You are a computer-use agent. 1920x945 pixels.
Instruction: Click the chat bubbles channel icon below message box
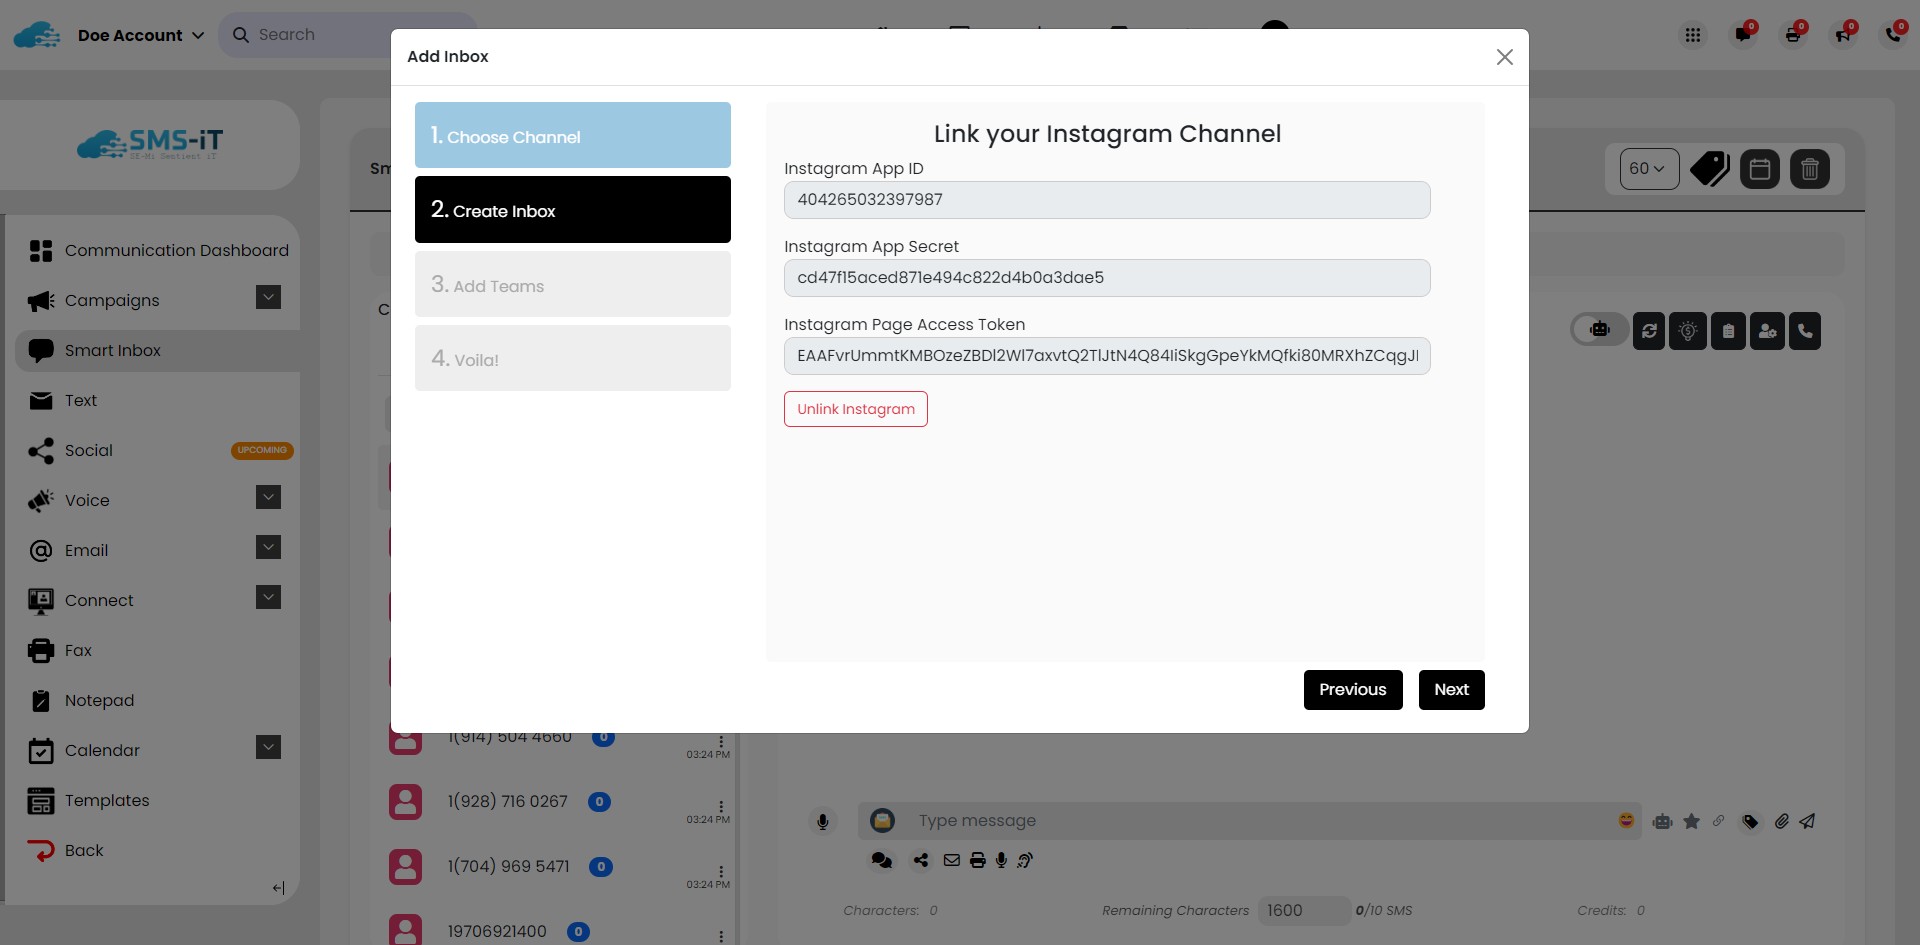tap(881, 860)
